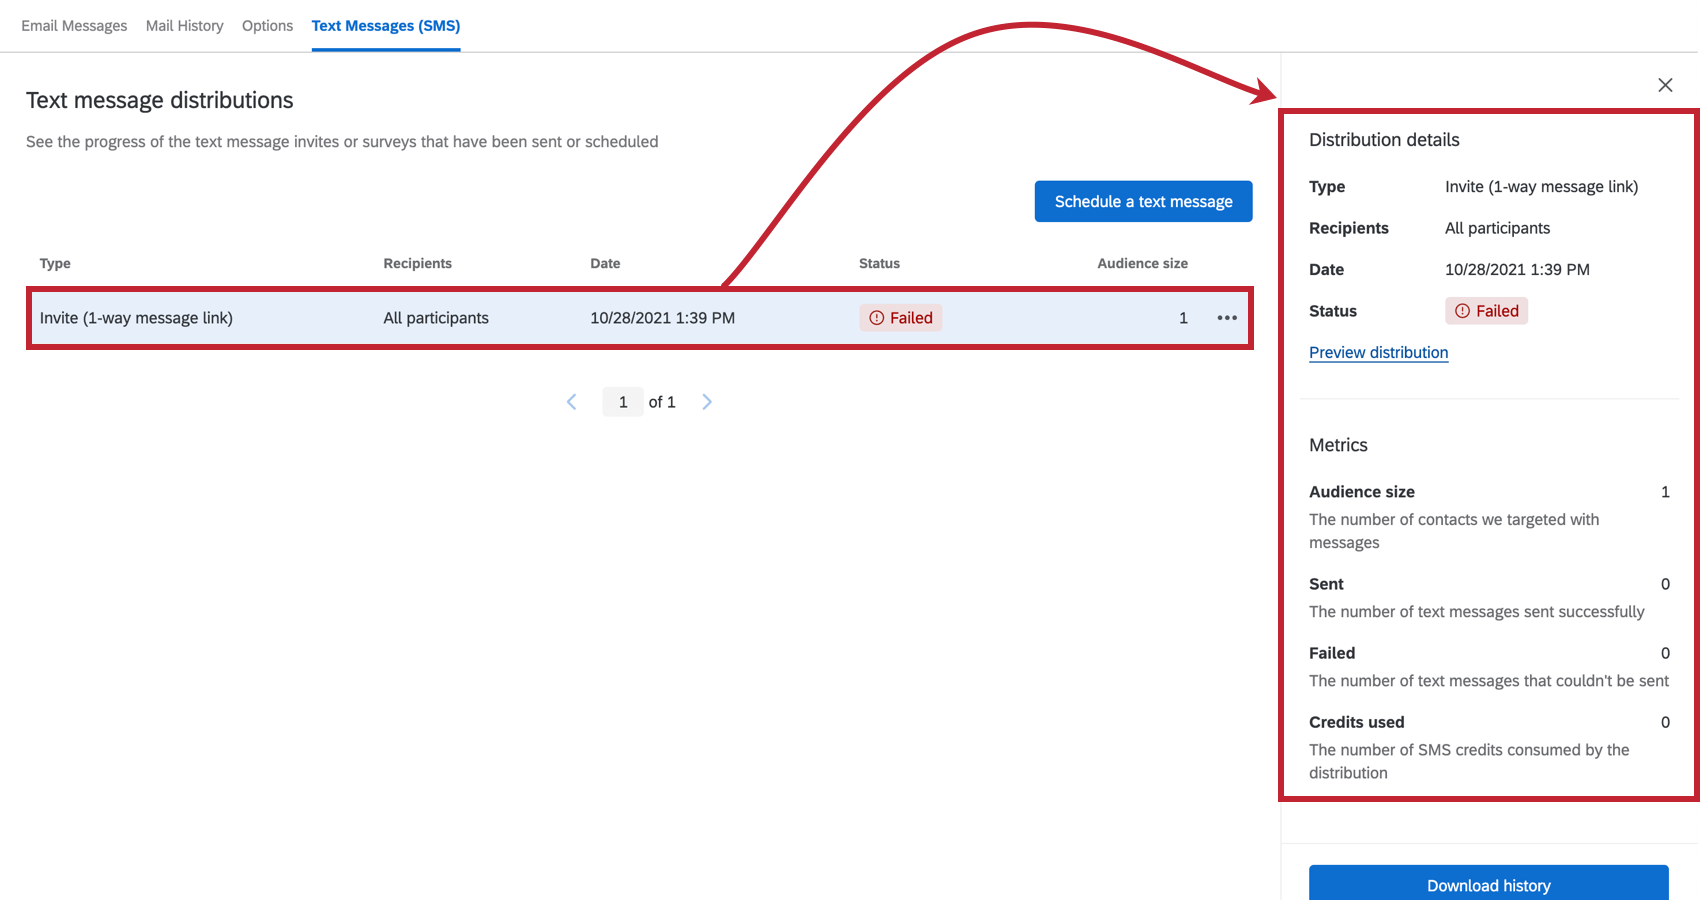Select the Options tab
1700x900 pixels.
[266, 25]
